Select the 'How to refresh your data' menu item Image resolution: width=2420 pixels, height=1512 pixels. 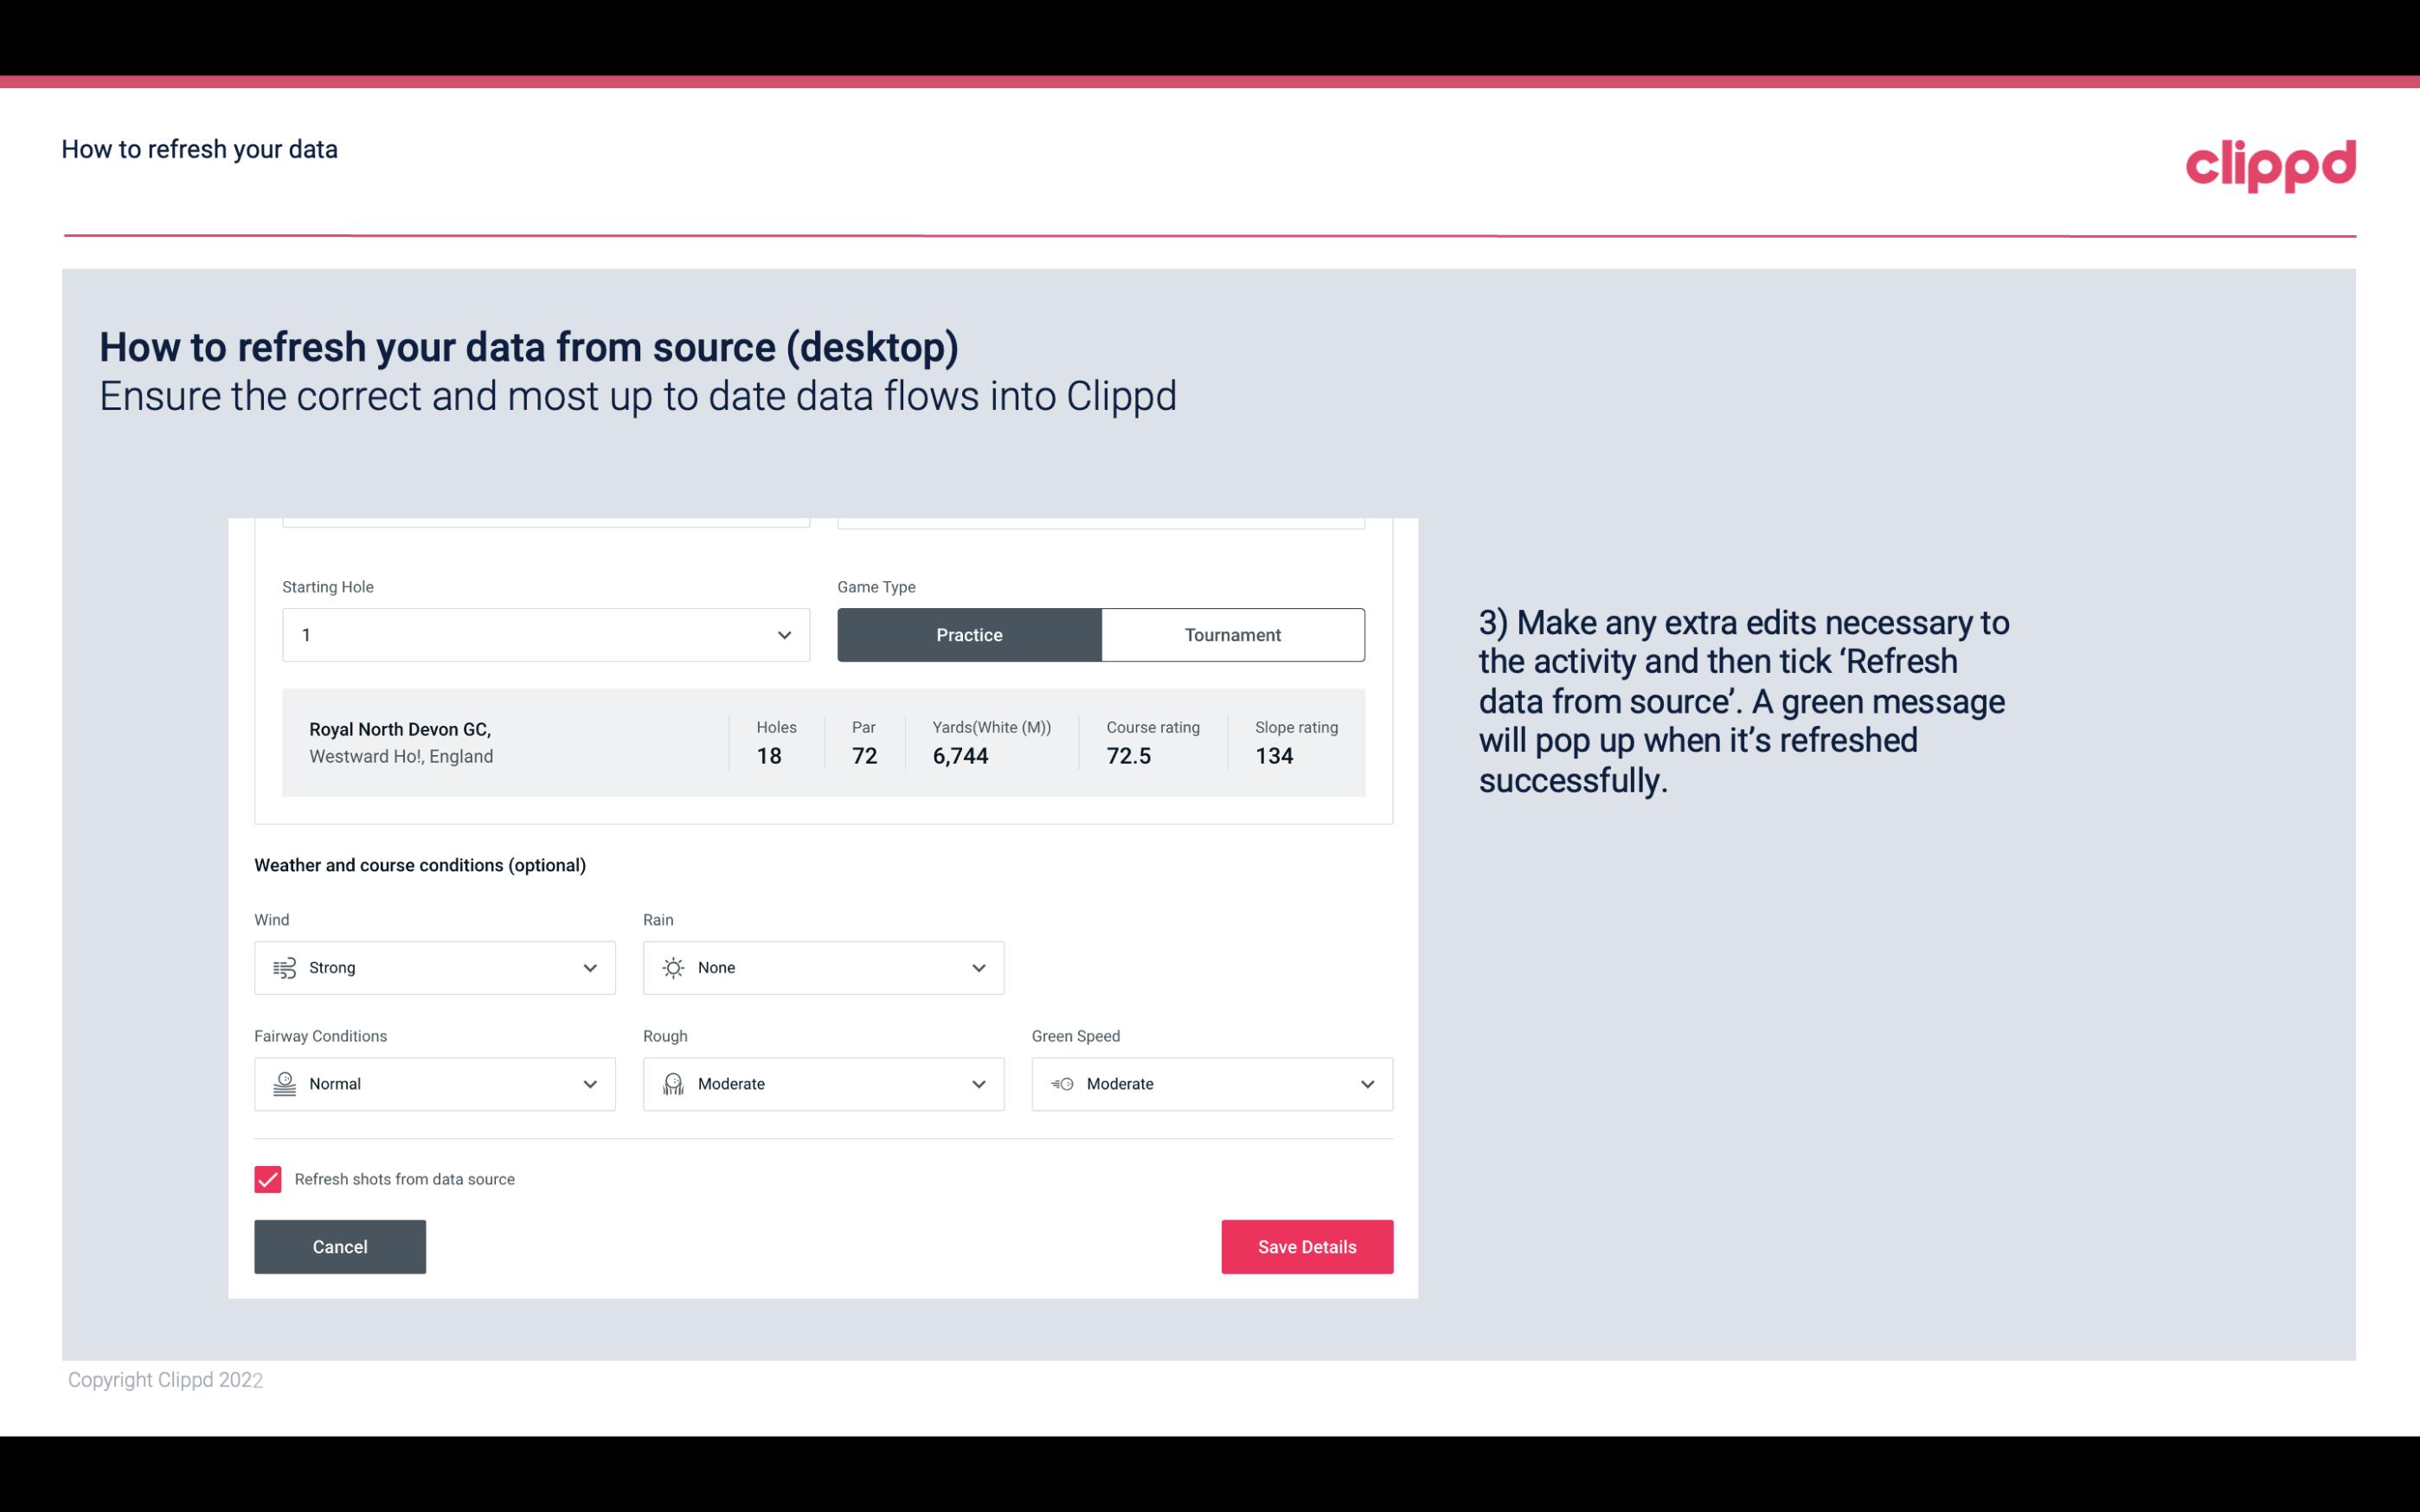point(199,148)
